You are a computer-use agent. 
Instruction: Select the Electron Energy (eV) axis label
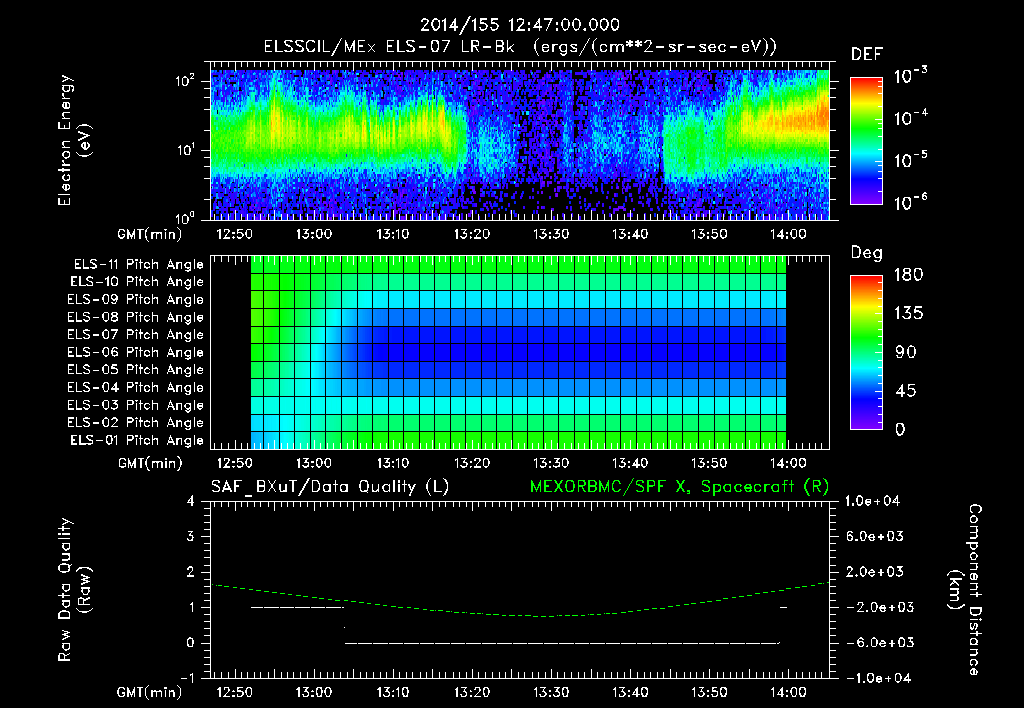(x=74, y=140)
